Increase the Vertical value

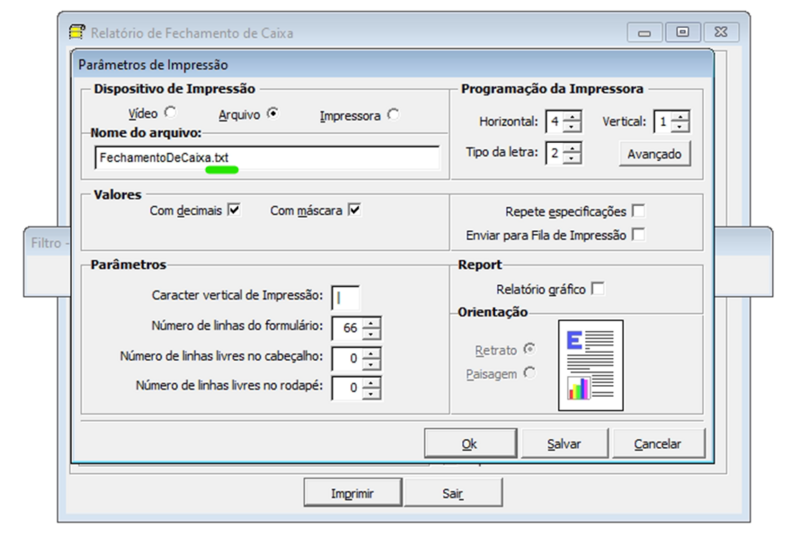680,117
